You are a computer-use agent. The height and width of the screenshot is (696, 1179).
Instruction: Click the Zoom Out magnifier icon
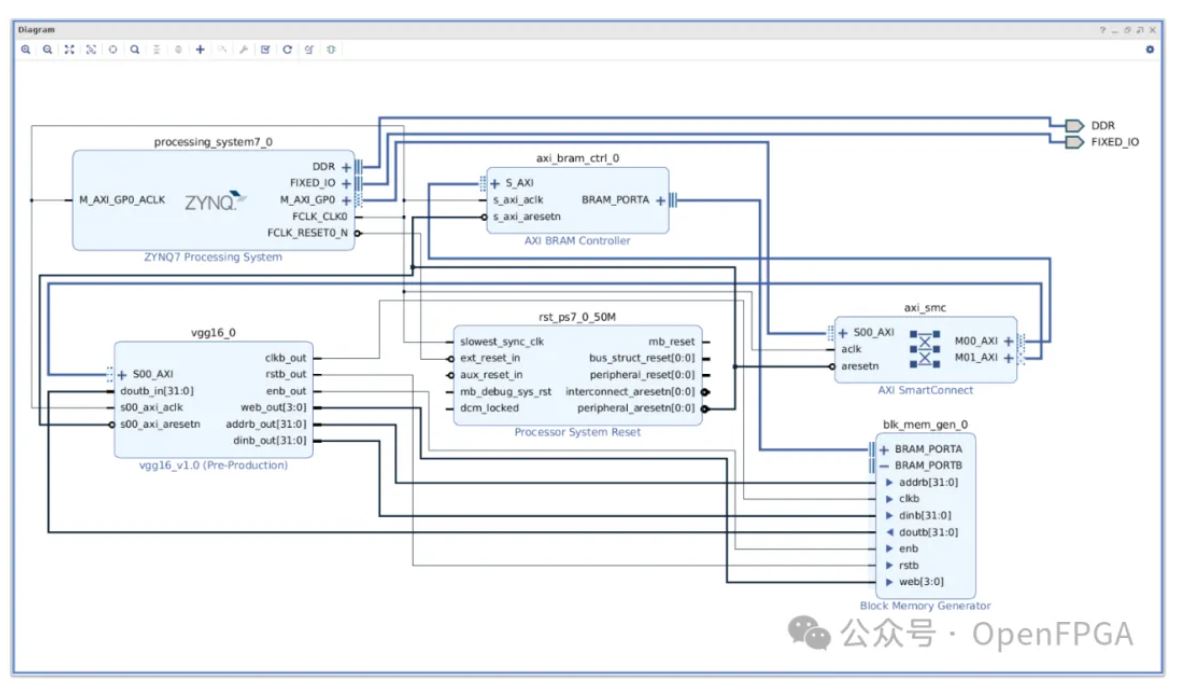tap(47, 50)
